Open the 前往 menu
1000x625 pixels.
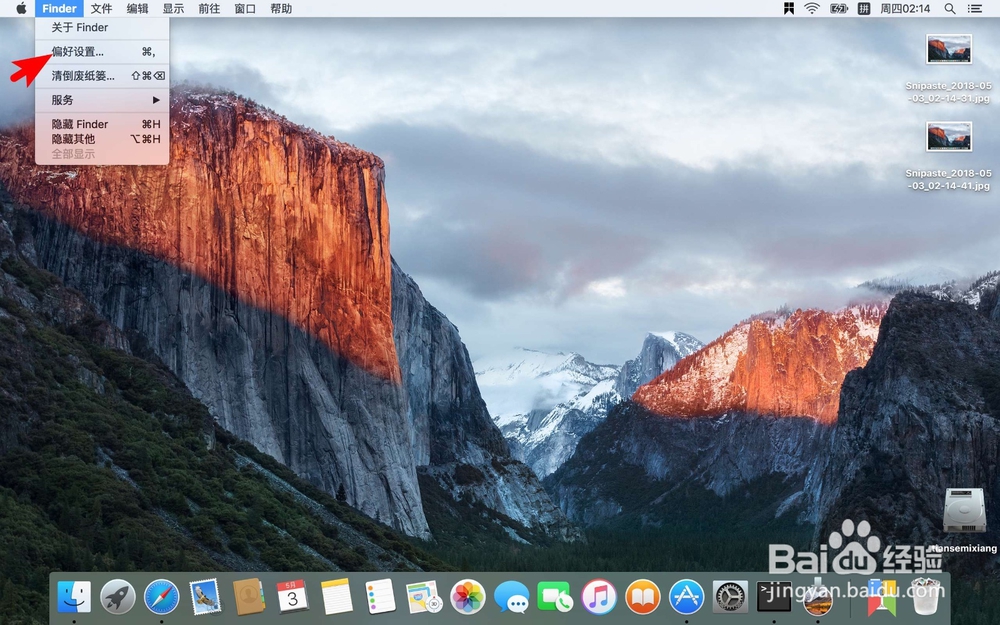click(x=209, y=8)
